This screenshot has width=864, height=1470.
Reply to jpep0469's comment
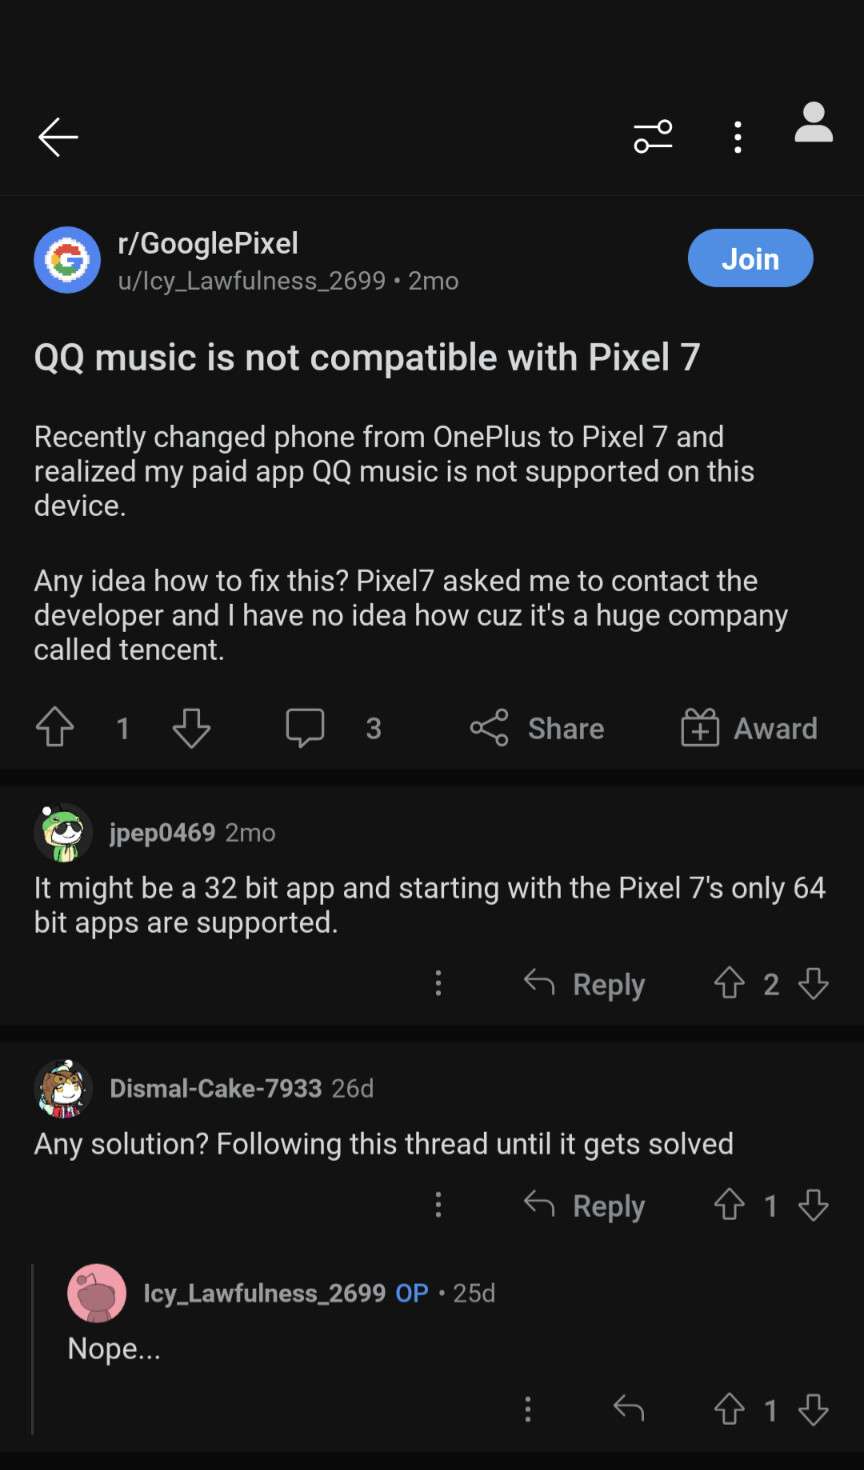pos(585,984)
